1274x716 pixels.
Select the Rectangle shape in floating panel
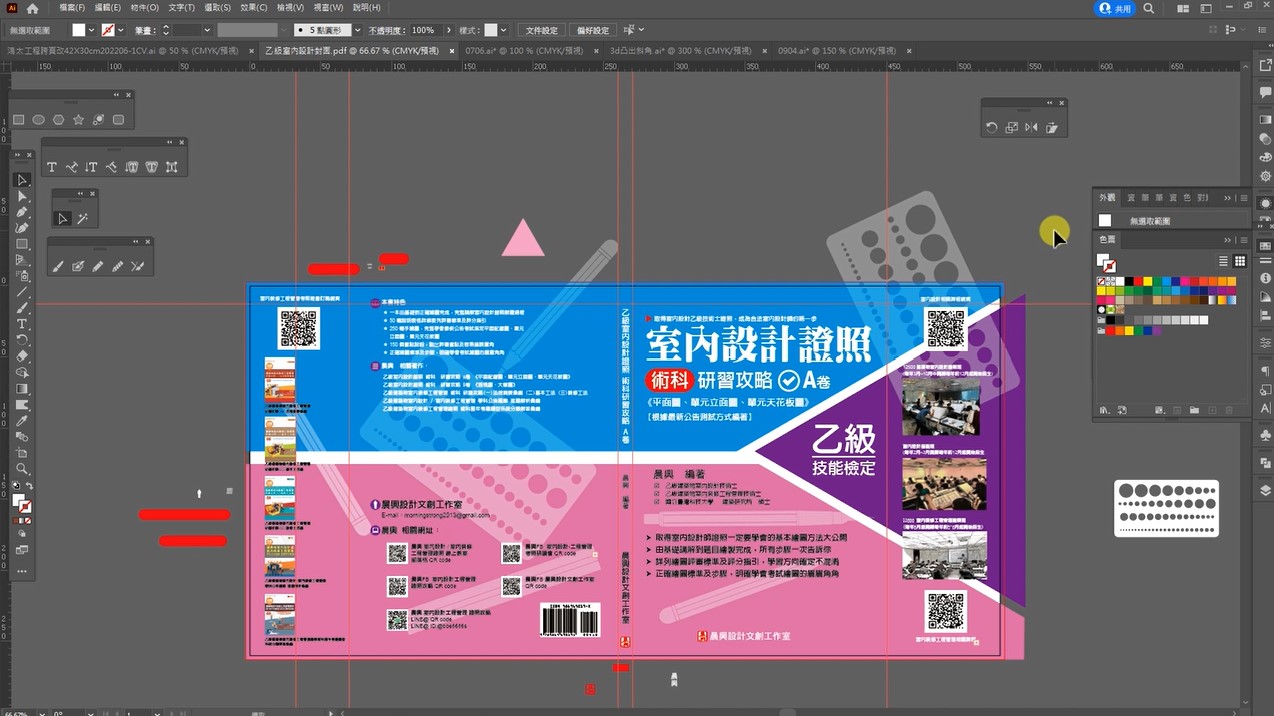(19, 120)
